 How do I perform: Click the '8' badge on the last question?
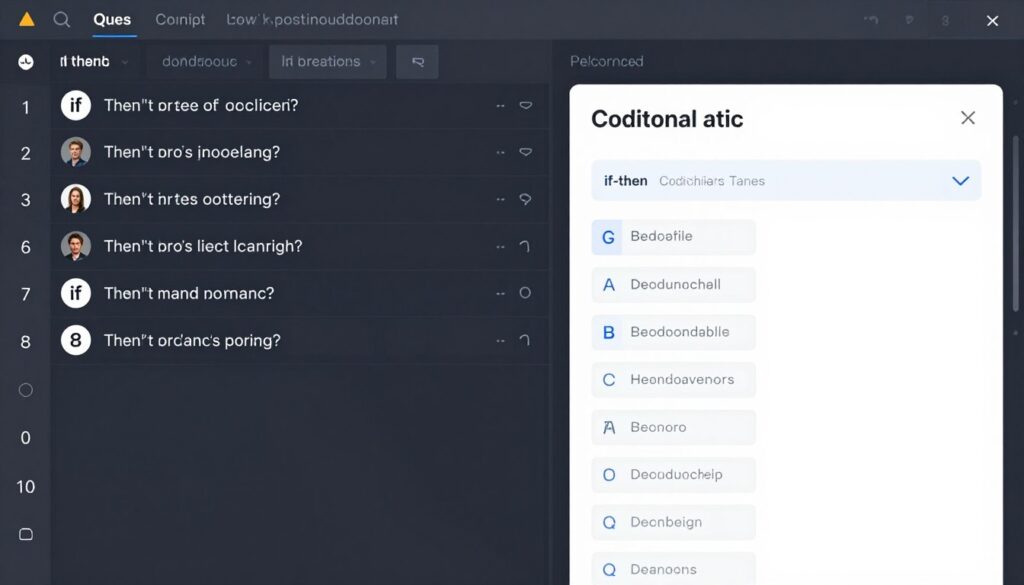tap(75, 340)
